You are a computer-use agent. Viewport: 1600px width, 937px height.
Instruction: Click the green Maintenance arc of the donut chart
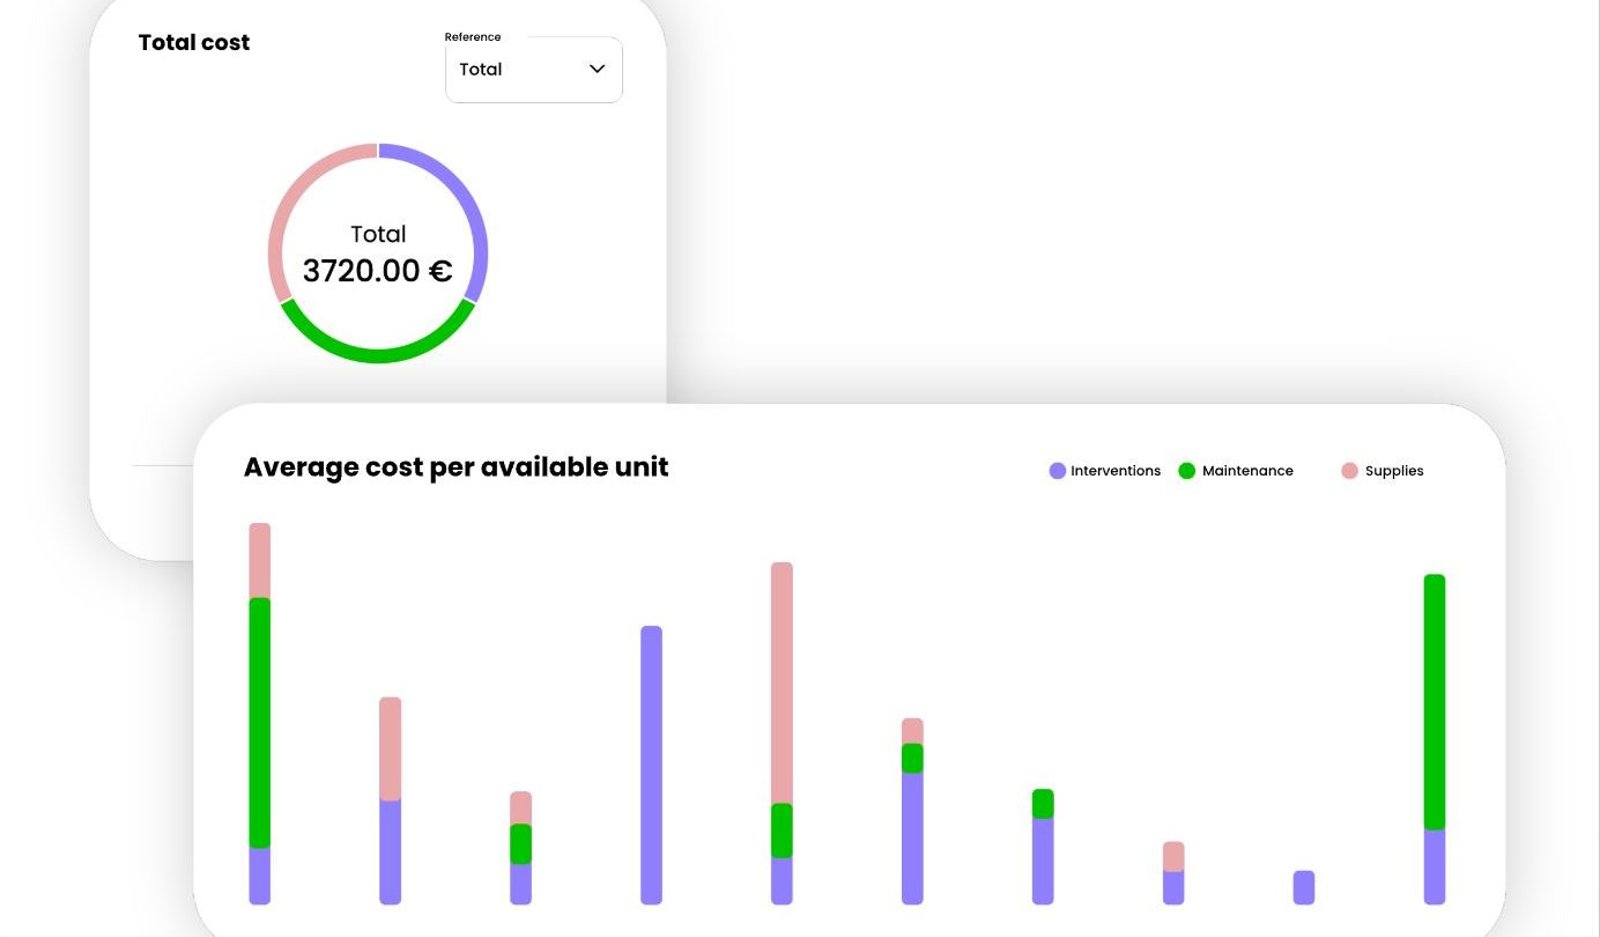[x=378, y=355]
